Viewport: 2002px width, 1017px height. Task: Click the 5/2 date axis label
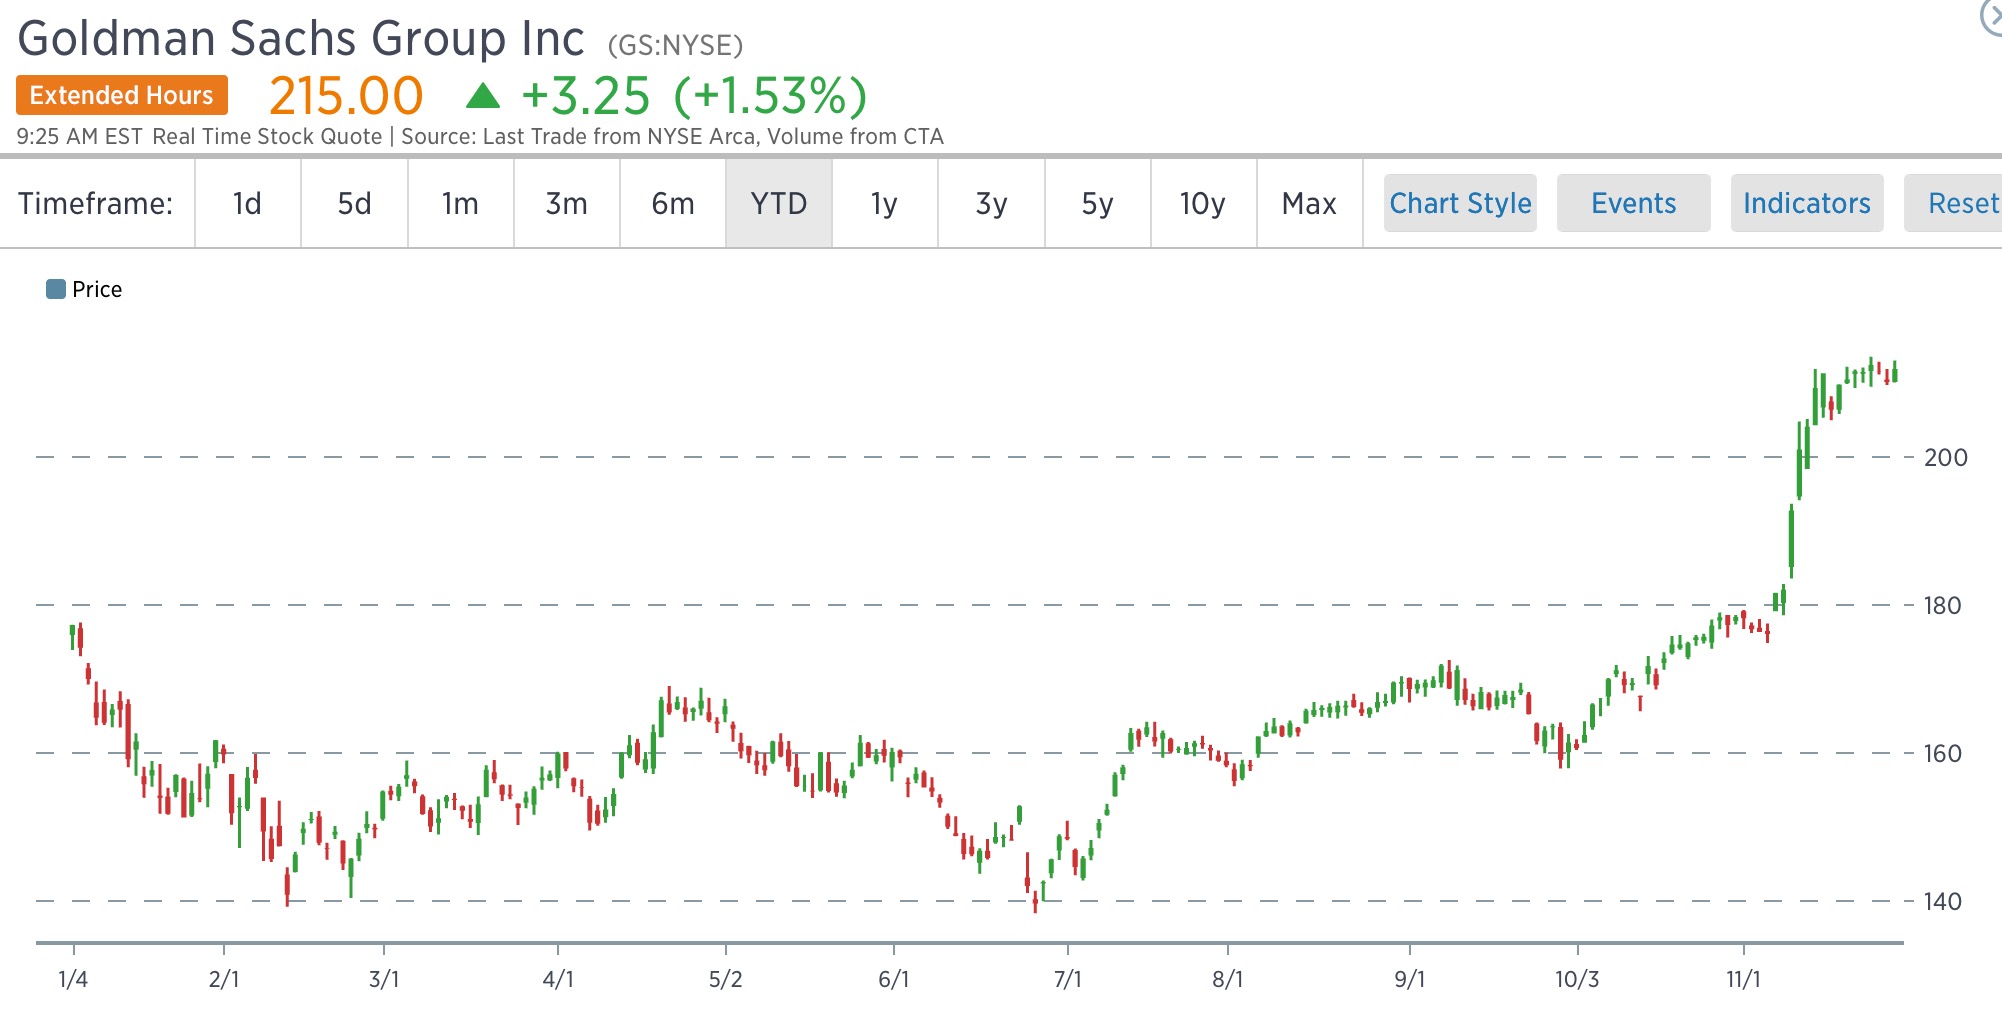(726, 979)
